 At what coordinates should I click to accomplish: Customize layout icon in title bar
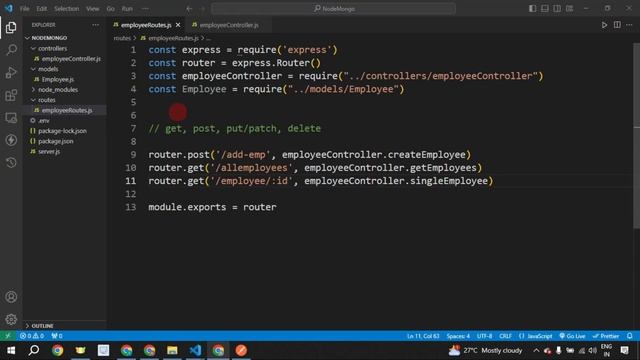tap(569, 9)
